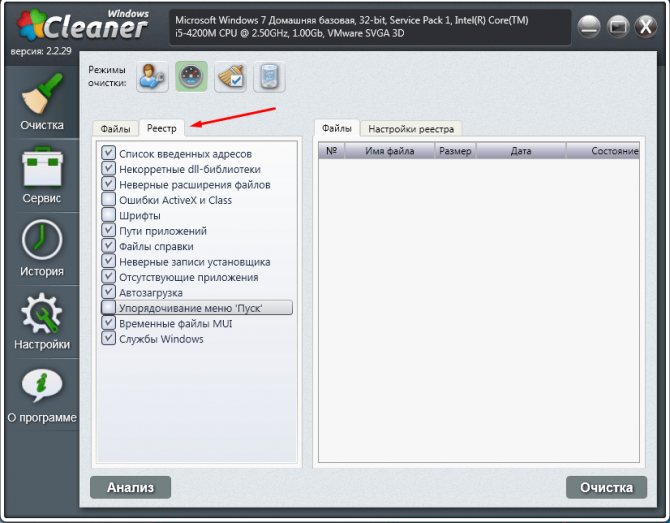Image resolution: width=670 pixels, height=523 pixels.
Task: Sort by the № column header
Action: (x=332, y=151)
